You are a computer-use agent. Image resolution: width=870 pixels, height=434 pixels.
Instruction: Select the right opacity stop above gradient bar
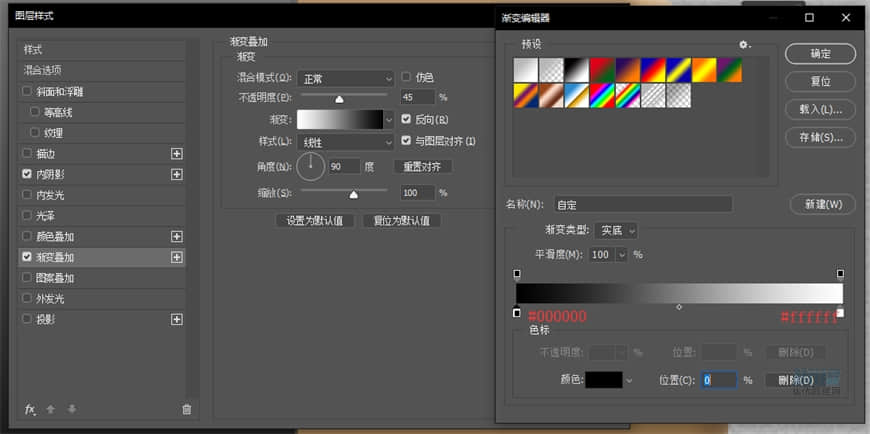[x=840, y=274]
